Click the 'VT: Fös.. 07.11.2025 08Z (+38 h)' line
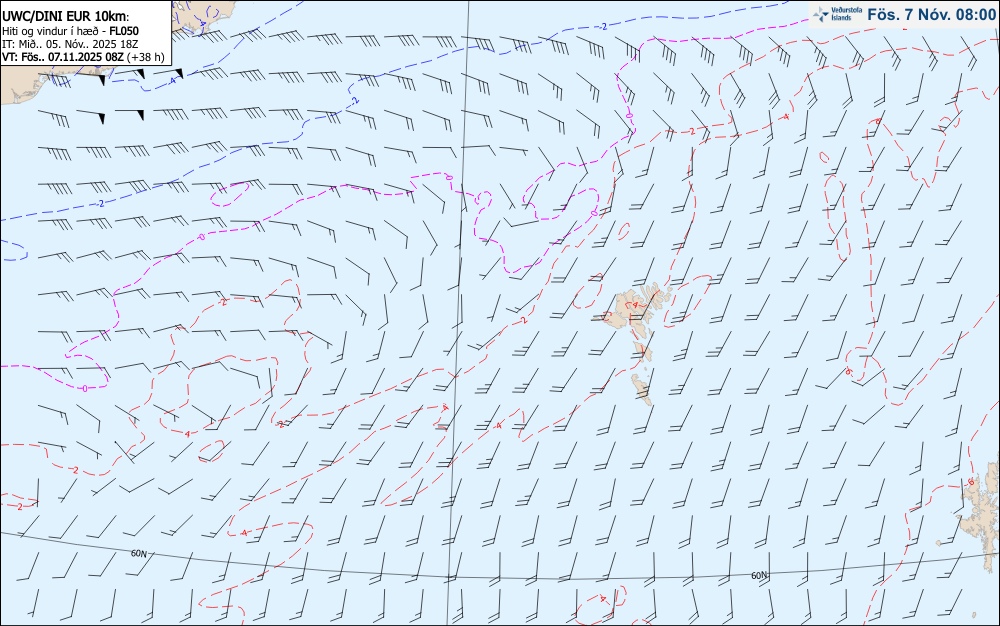Screen dimensions: 1000x626 click(83, 57)
